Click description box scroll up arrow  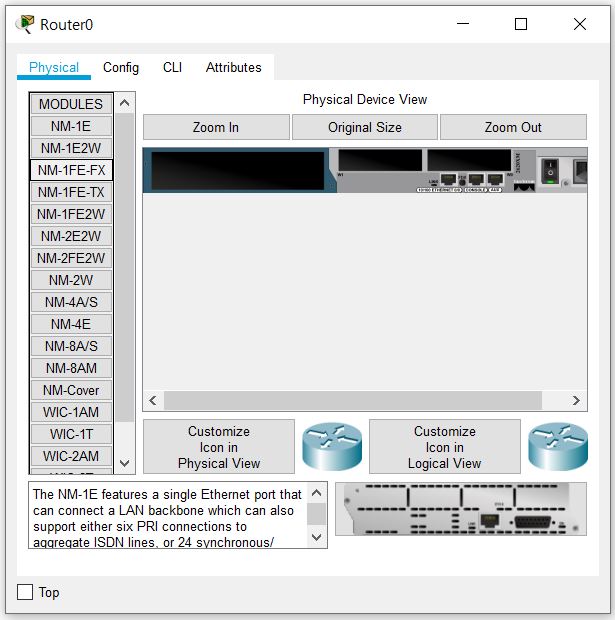(316, 493)
